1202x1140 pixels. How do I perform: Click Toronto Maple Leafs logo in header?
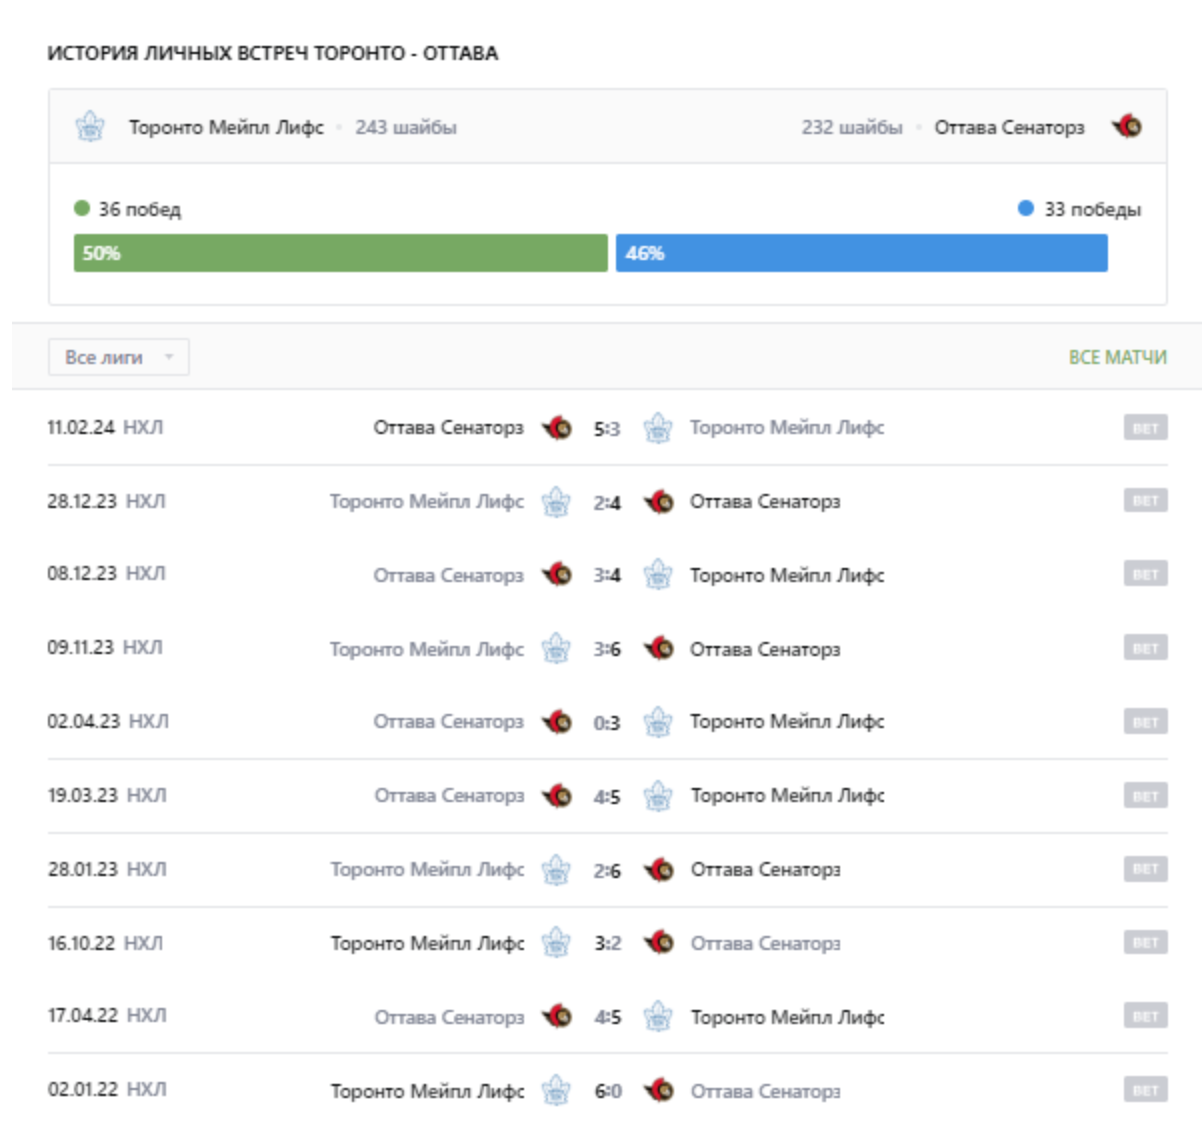click(90, 127)
